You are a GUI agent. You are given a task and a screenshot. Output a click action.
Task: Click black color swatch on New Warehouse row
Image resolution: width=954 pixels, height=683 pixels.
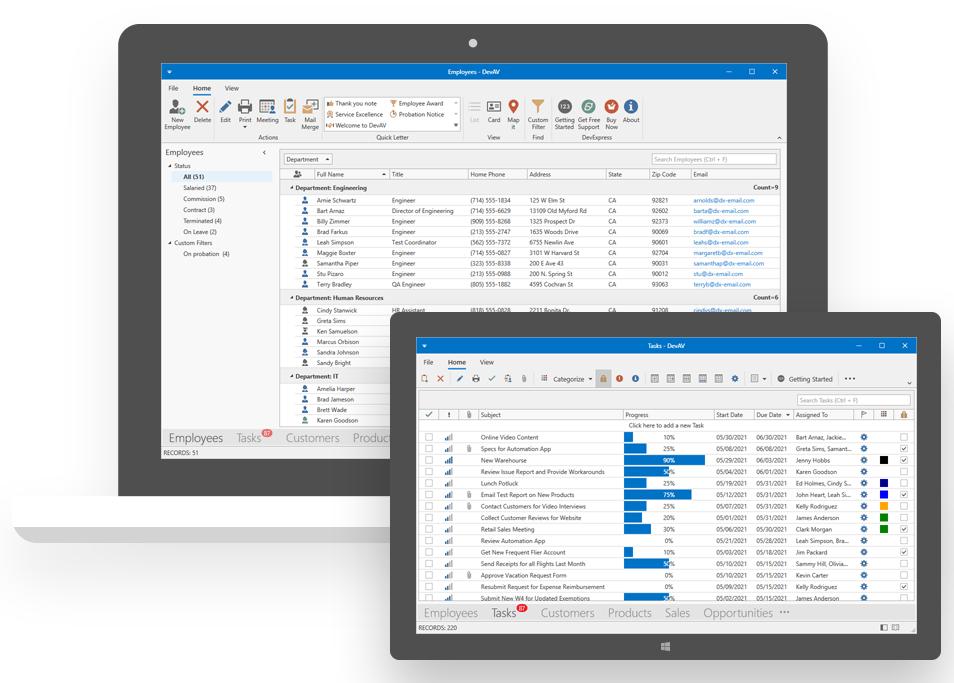pos(883,460)
